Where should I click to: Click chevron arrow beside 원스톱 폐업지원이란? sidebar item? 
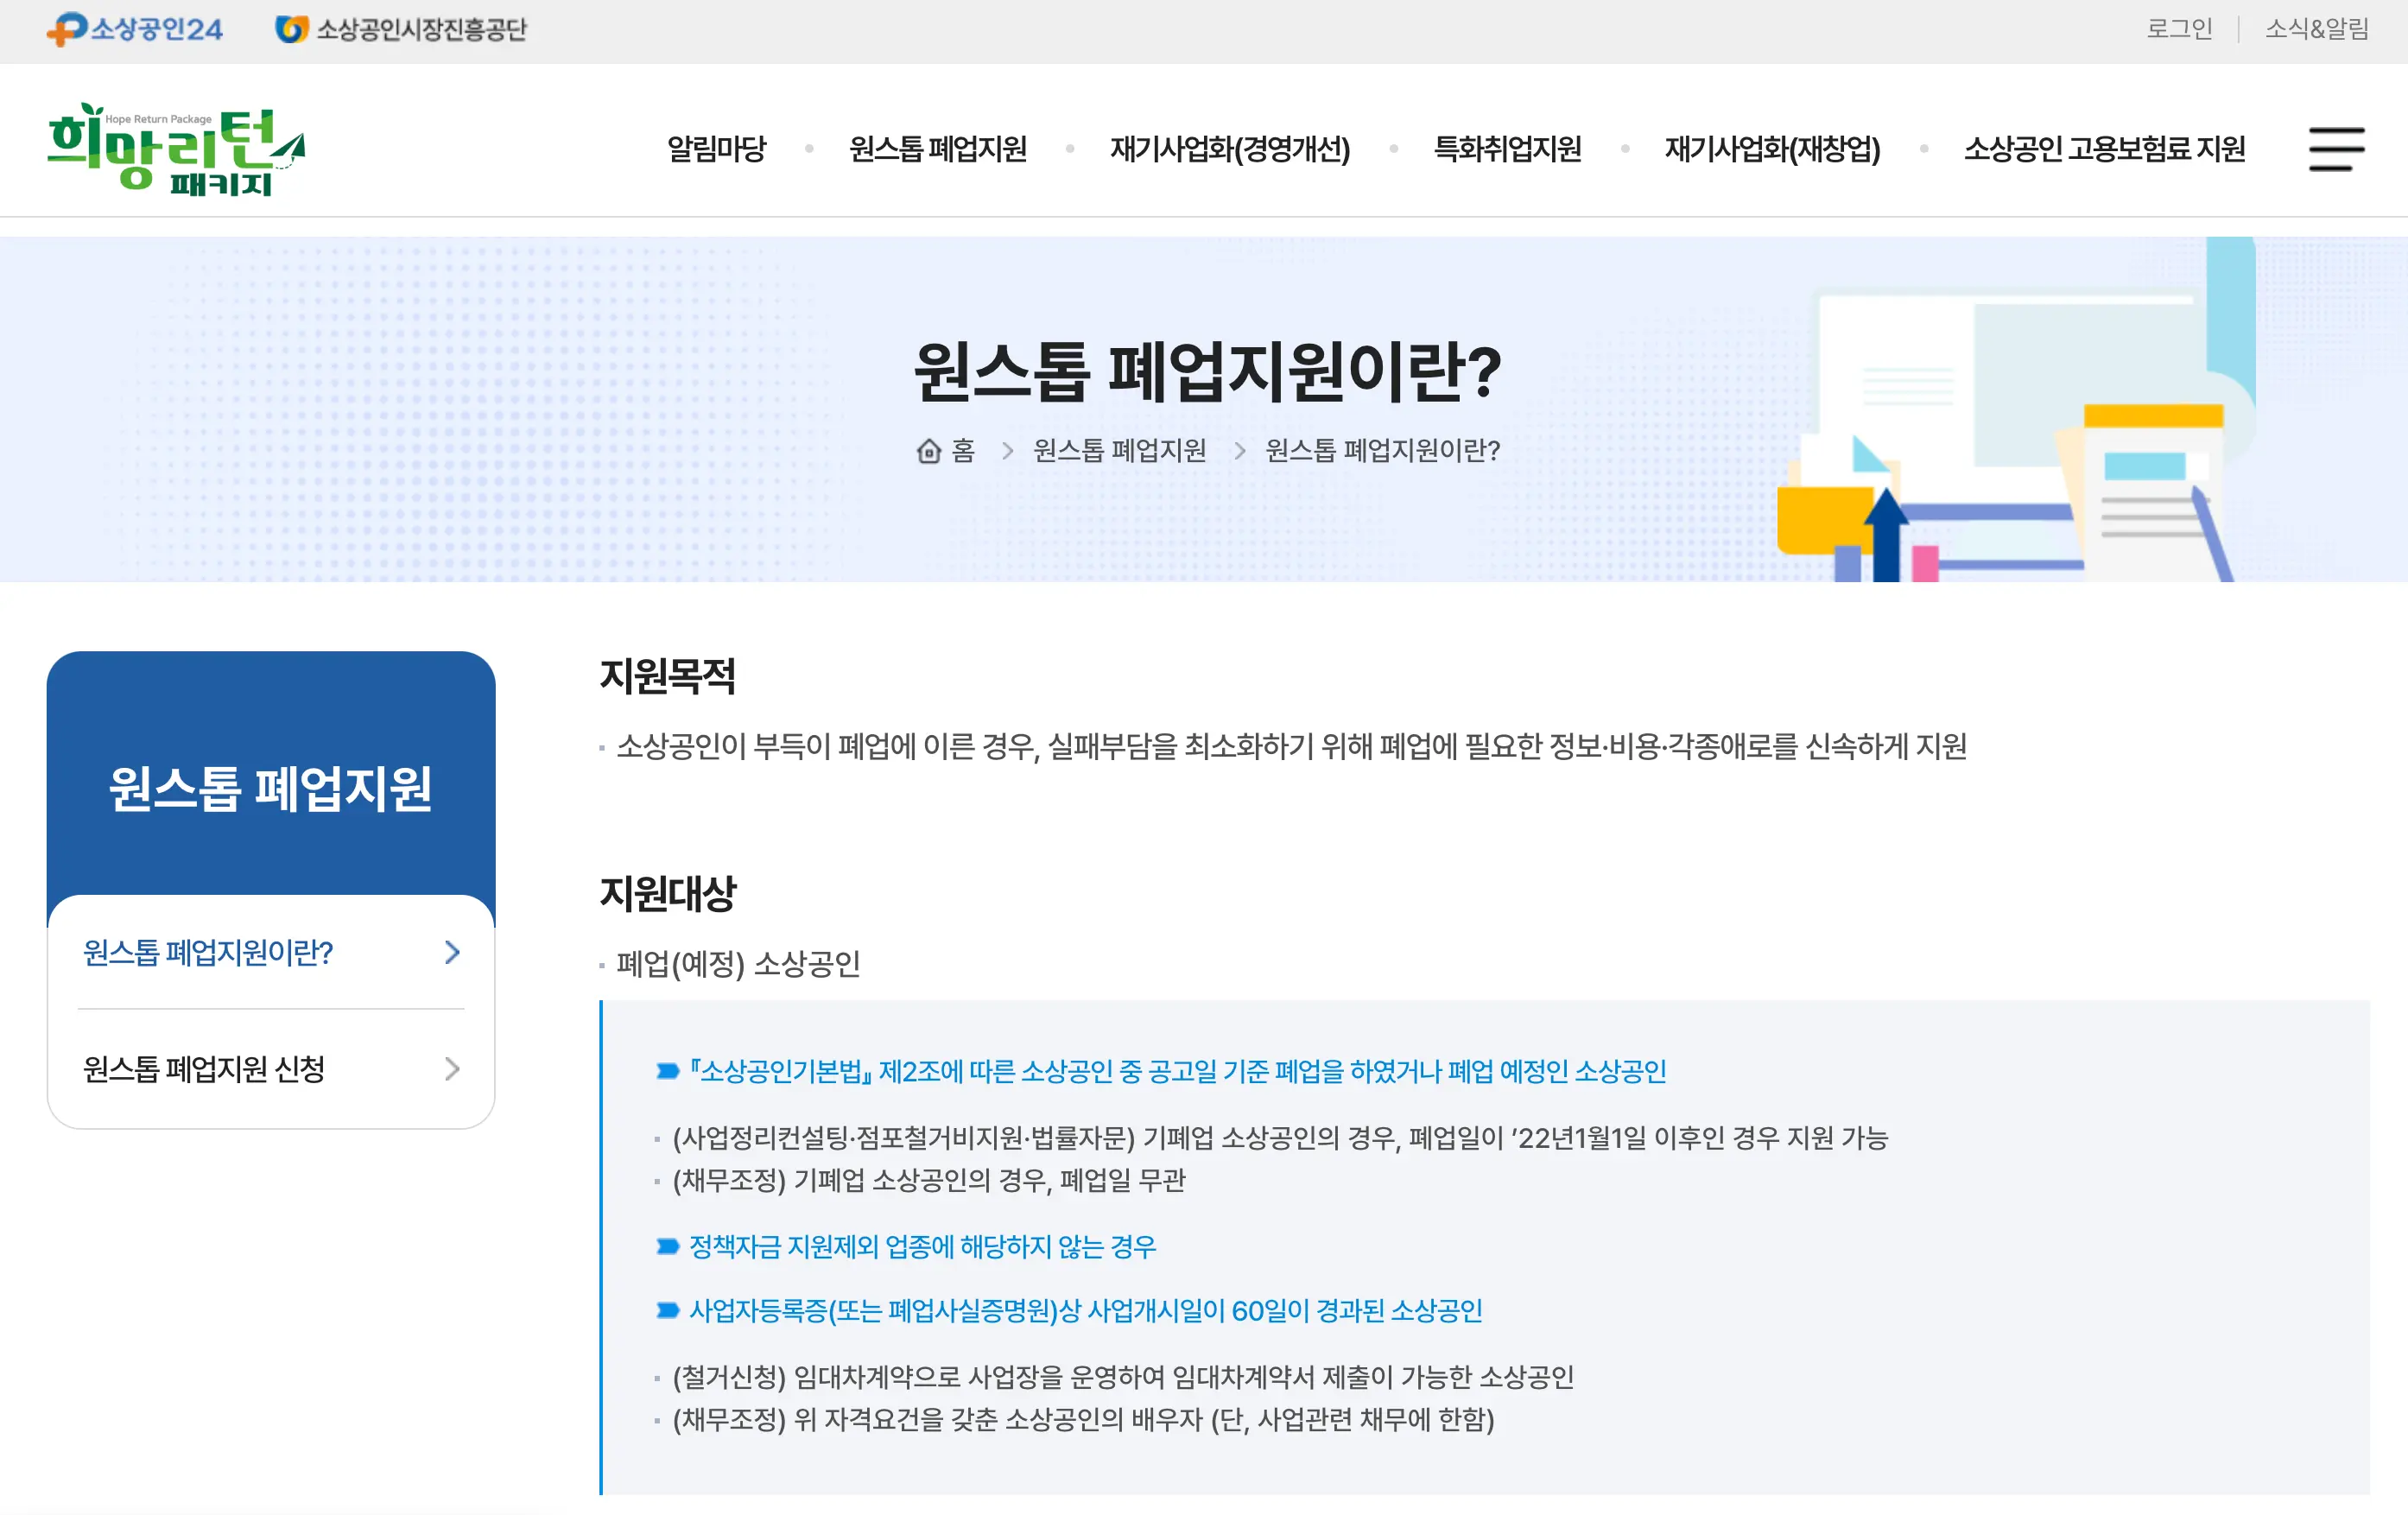click(452, 952)
